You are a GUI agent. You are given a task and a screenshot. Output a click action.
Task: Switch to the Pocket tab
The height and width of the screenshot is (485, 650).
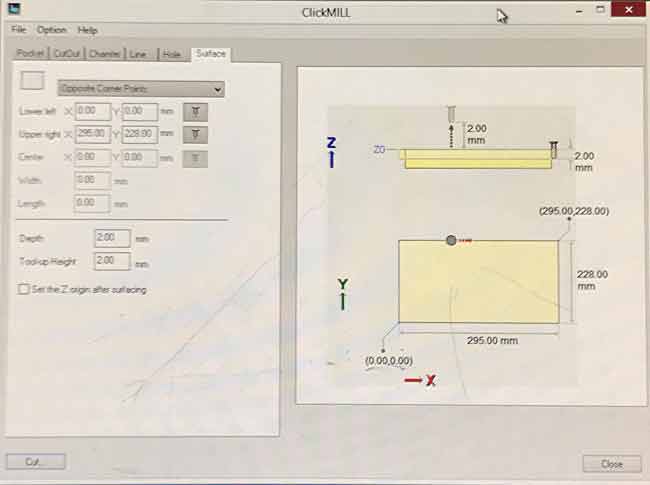pos(30,53)
